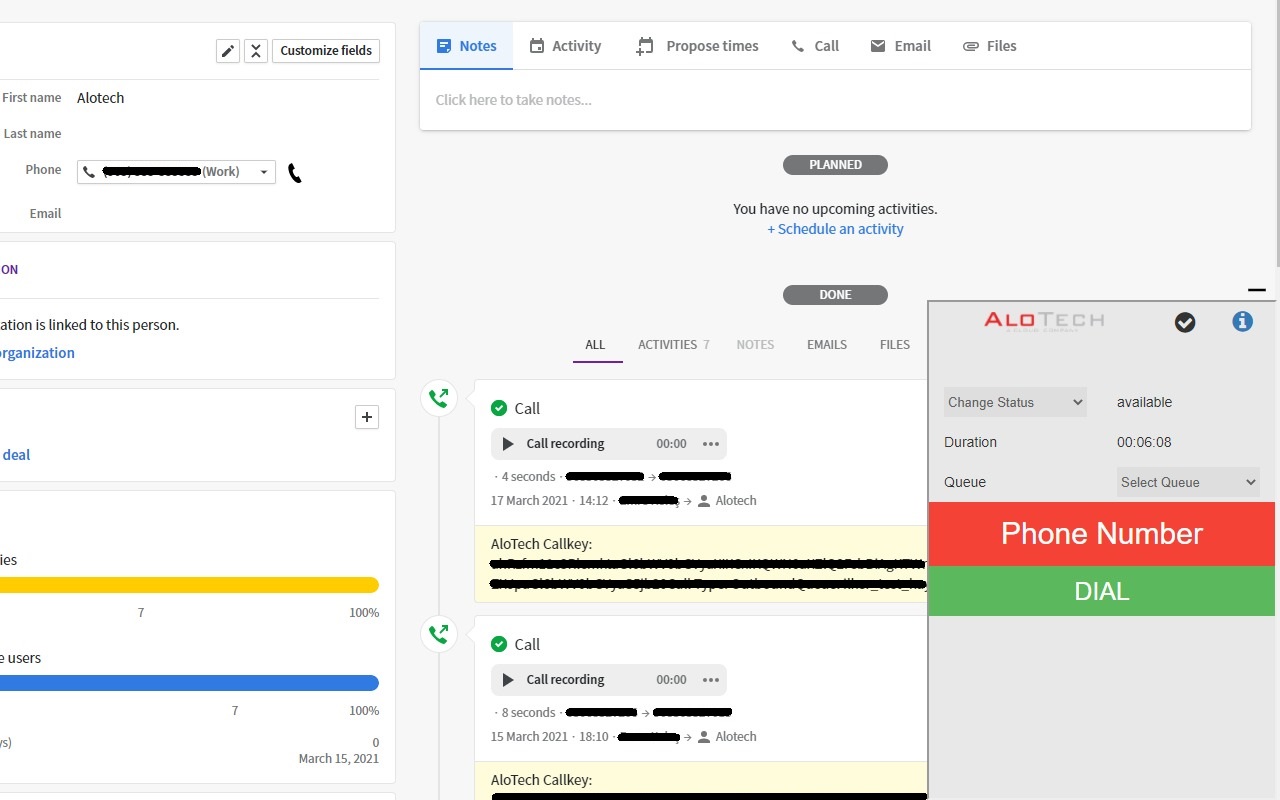This screenshot has width=1280, height=800.
Task: Open the Files tab
Action: pos(989,46)
